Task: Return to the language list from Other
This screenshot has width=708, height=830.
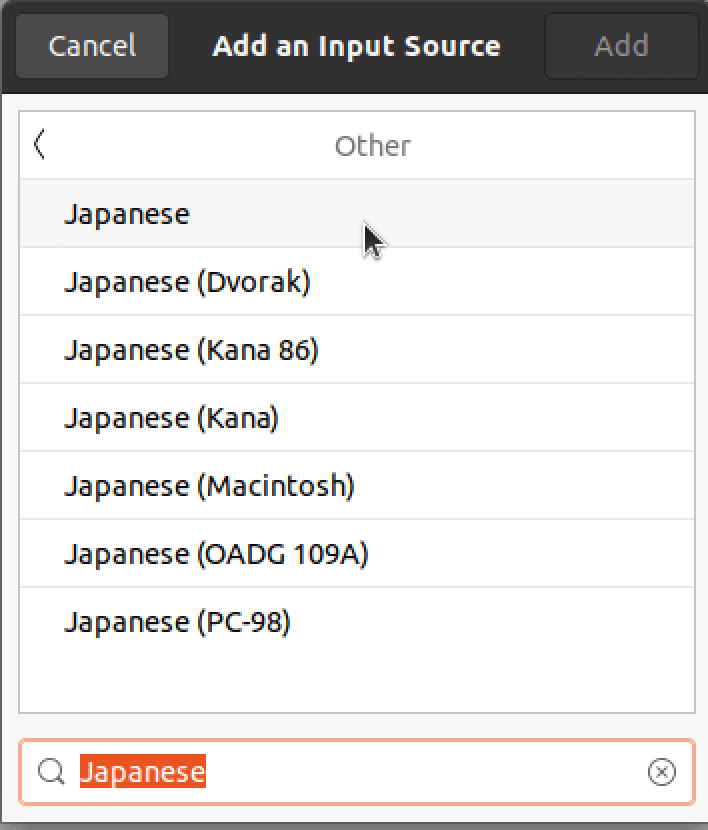Action: click(40, 145)
